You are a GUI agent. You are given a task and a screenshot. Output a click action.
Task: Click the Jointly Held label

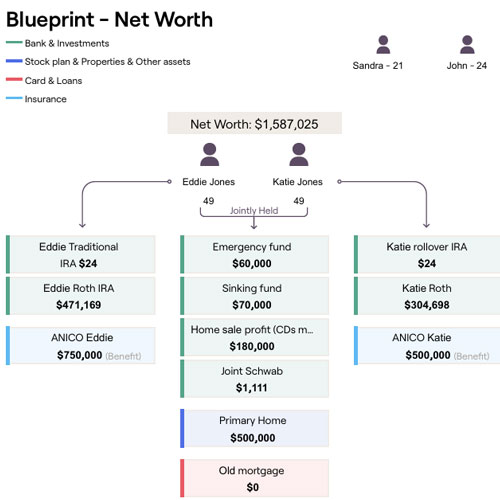pyautogui.click(x=254, y=210)
